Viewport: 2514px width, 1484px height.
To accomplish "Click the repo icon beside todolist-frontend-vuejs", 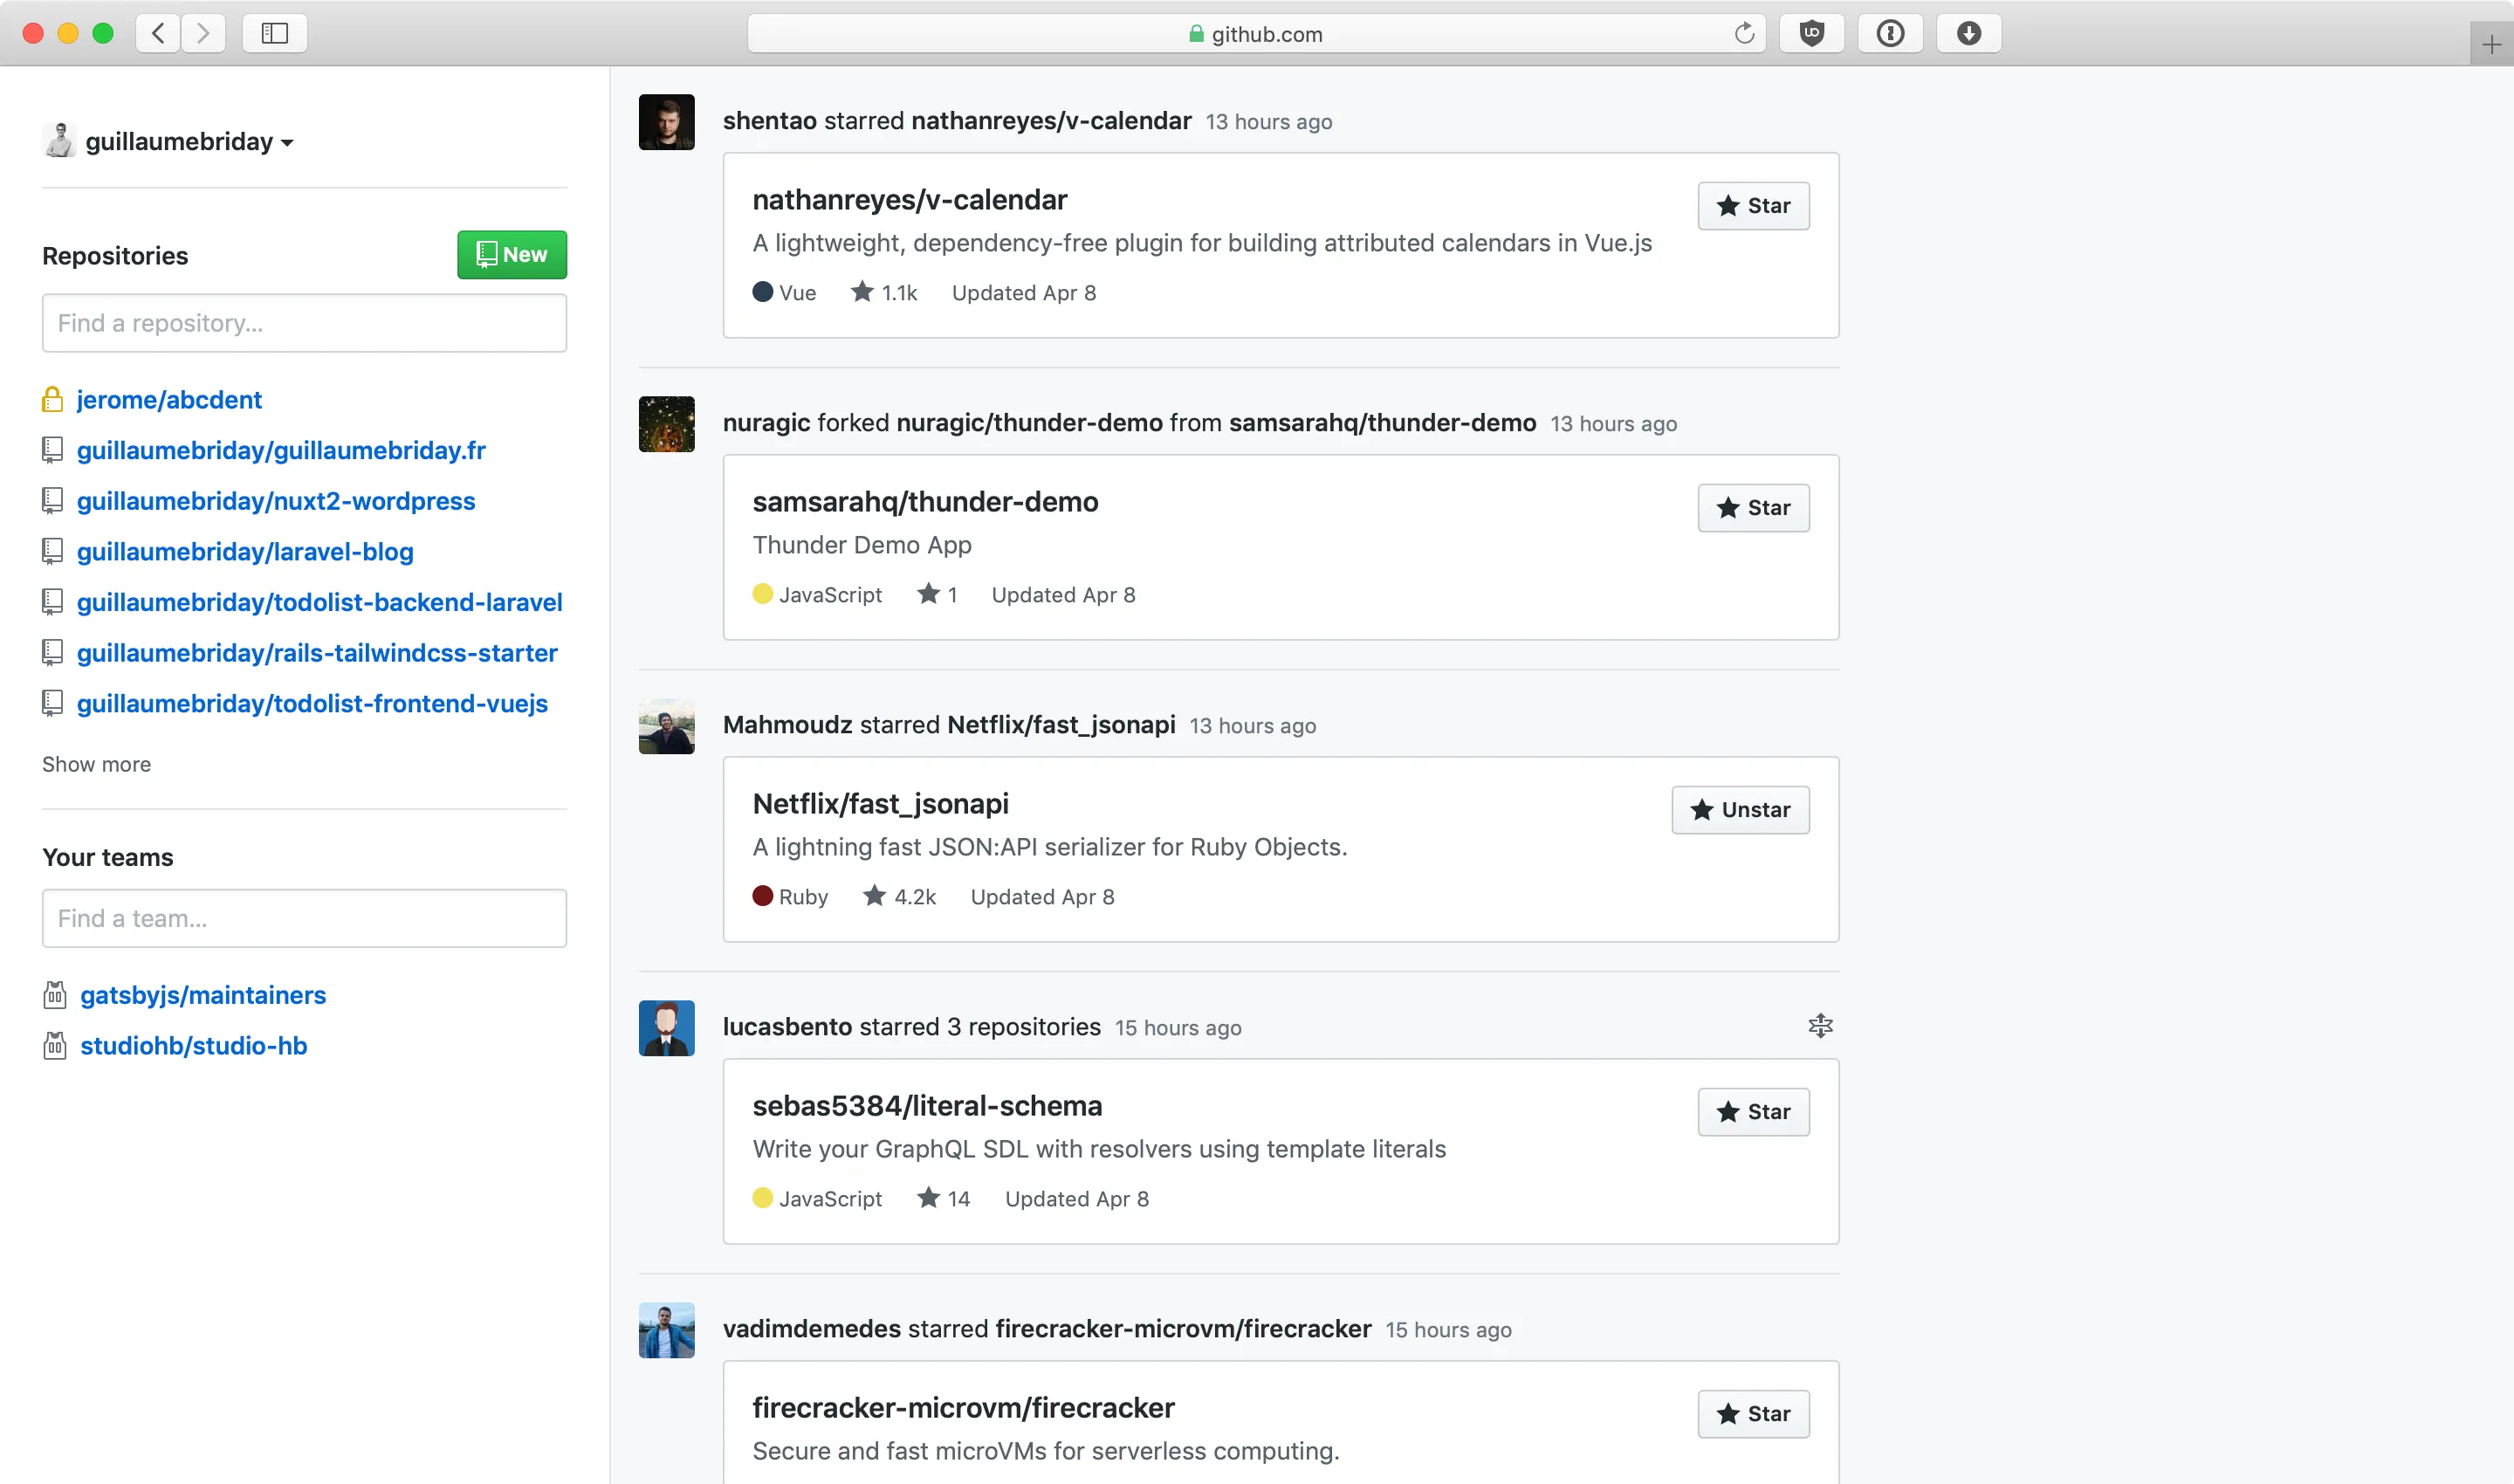I will [53, 704].
